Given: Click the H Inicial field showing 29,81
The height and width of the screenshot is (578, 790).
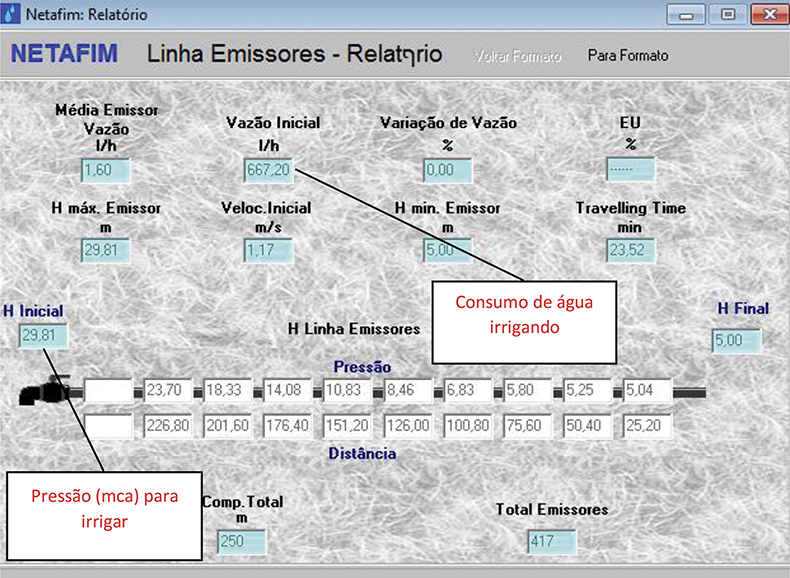Looking at the screenshot, I should [43, 337].
